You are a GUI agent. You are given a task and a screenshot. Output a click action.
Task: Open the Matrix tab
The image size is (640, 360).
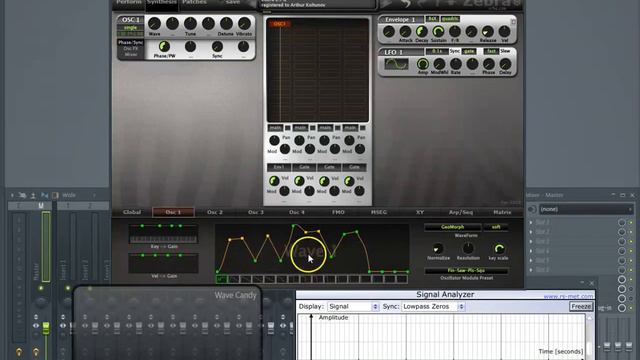[502, 212]
